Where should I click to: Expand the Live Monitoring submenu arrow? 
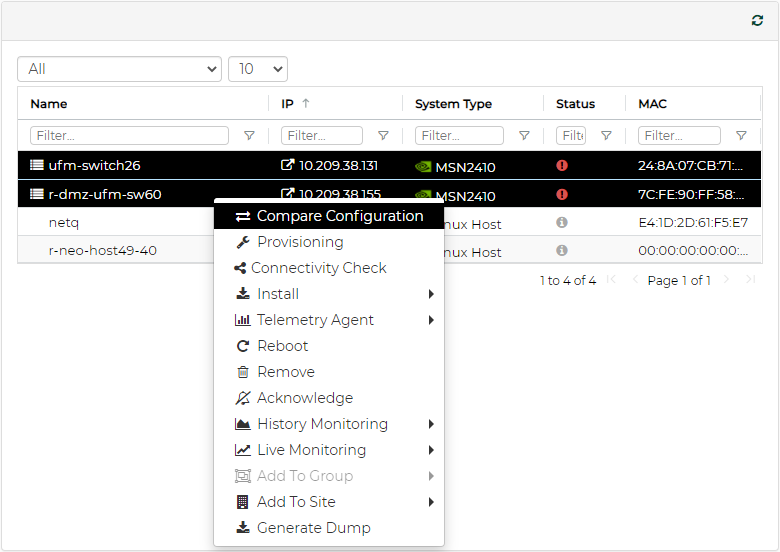coord(431,450)
